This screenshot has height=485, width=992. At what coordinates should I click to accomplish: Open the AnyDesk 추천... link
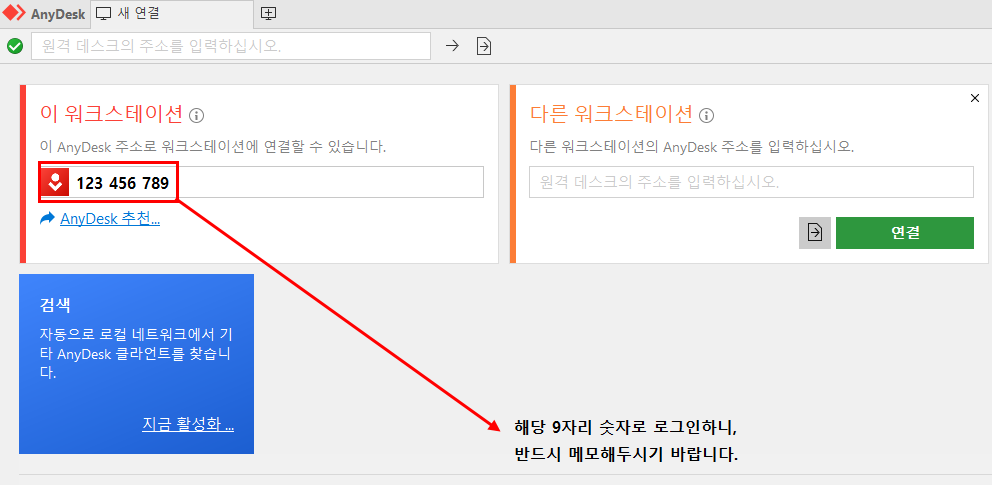click(x=110, y=219)
